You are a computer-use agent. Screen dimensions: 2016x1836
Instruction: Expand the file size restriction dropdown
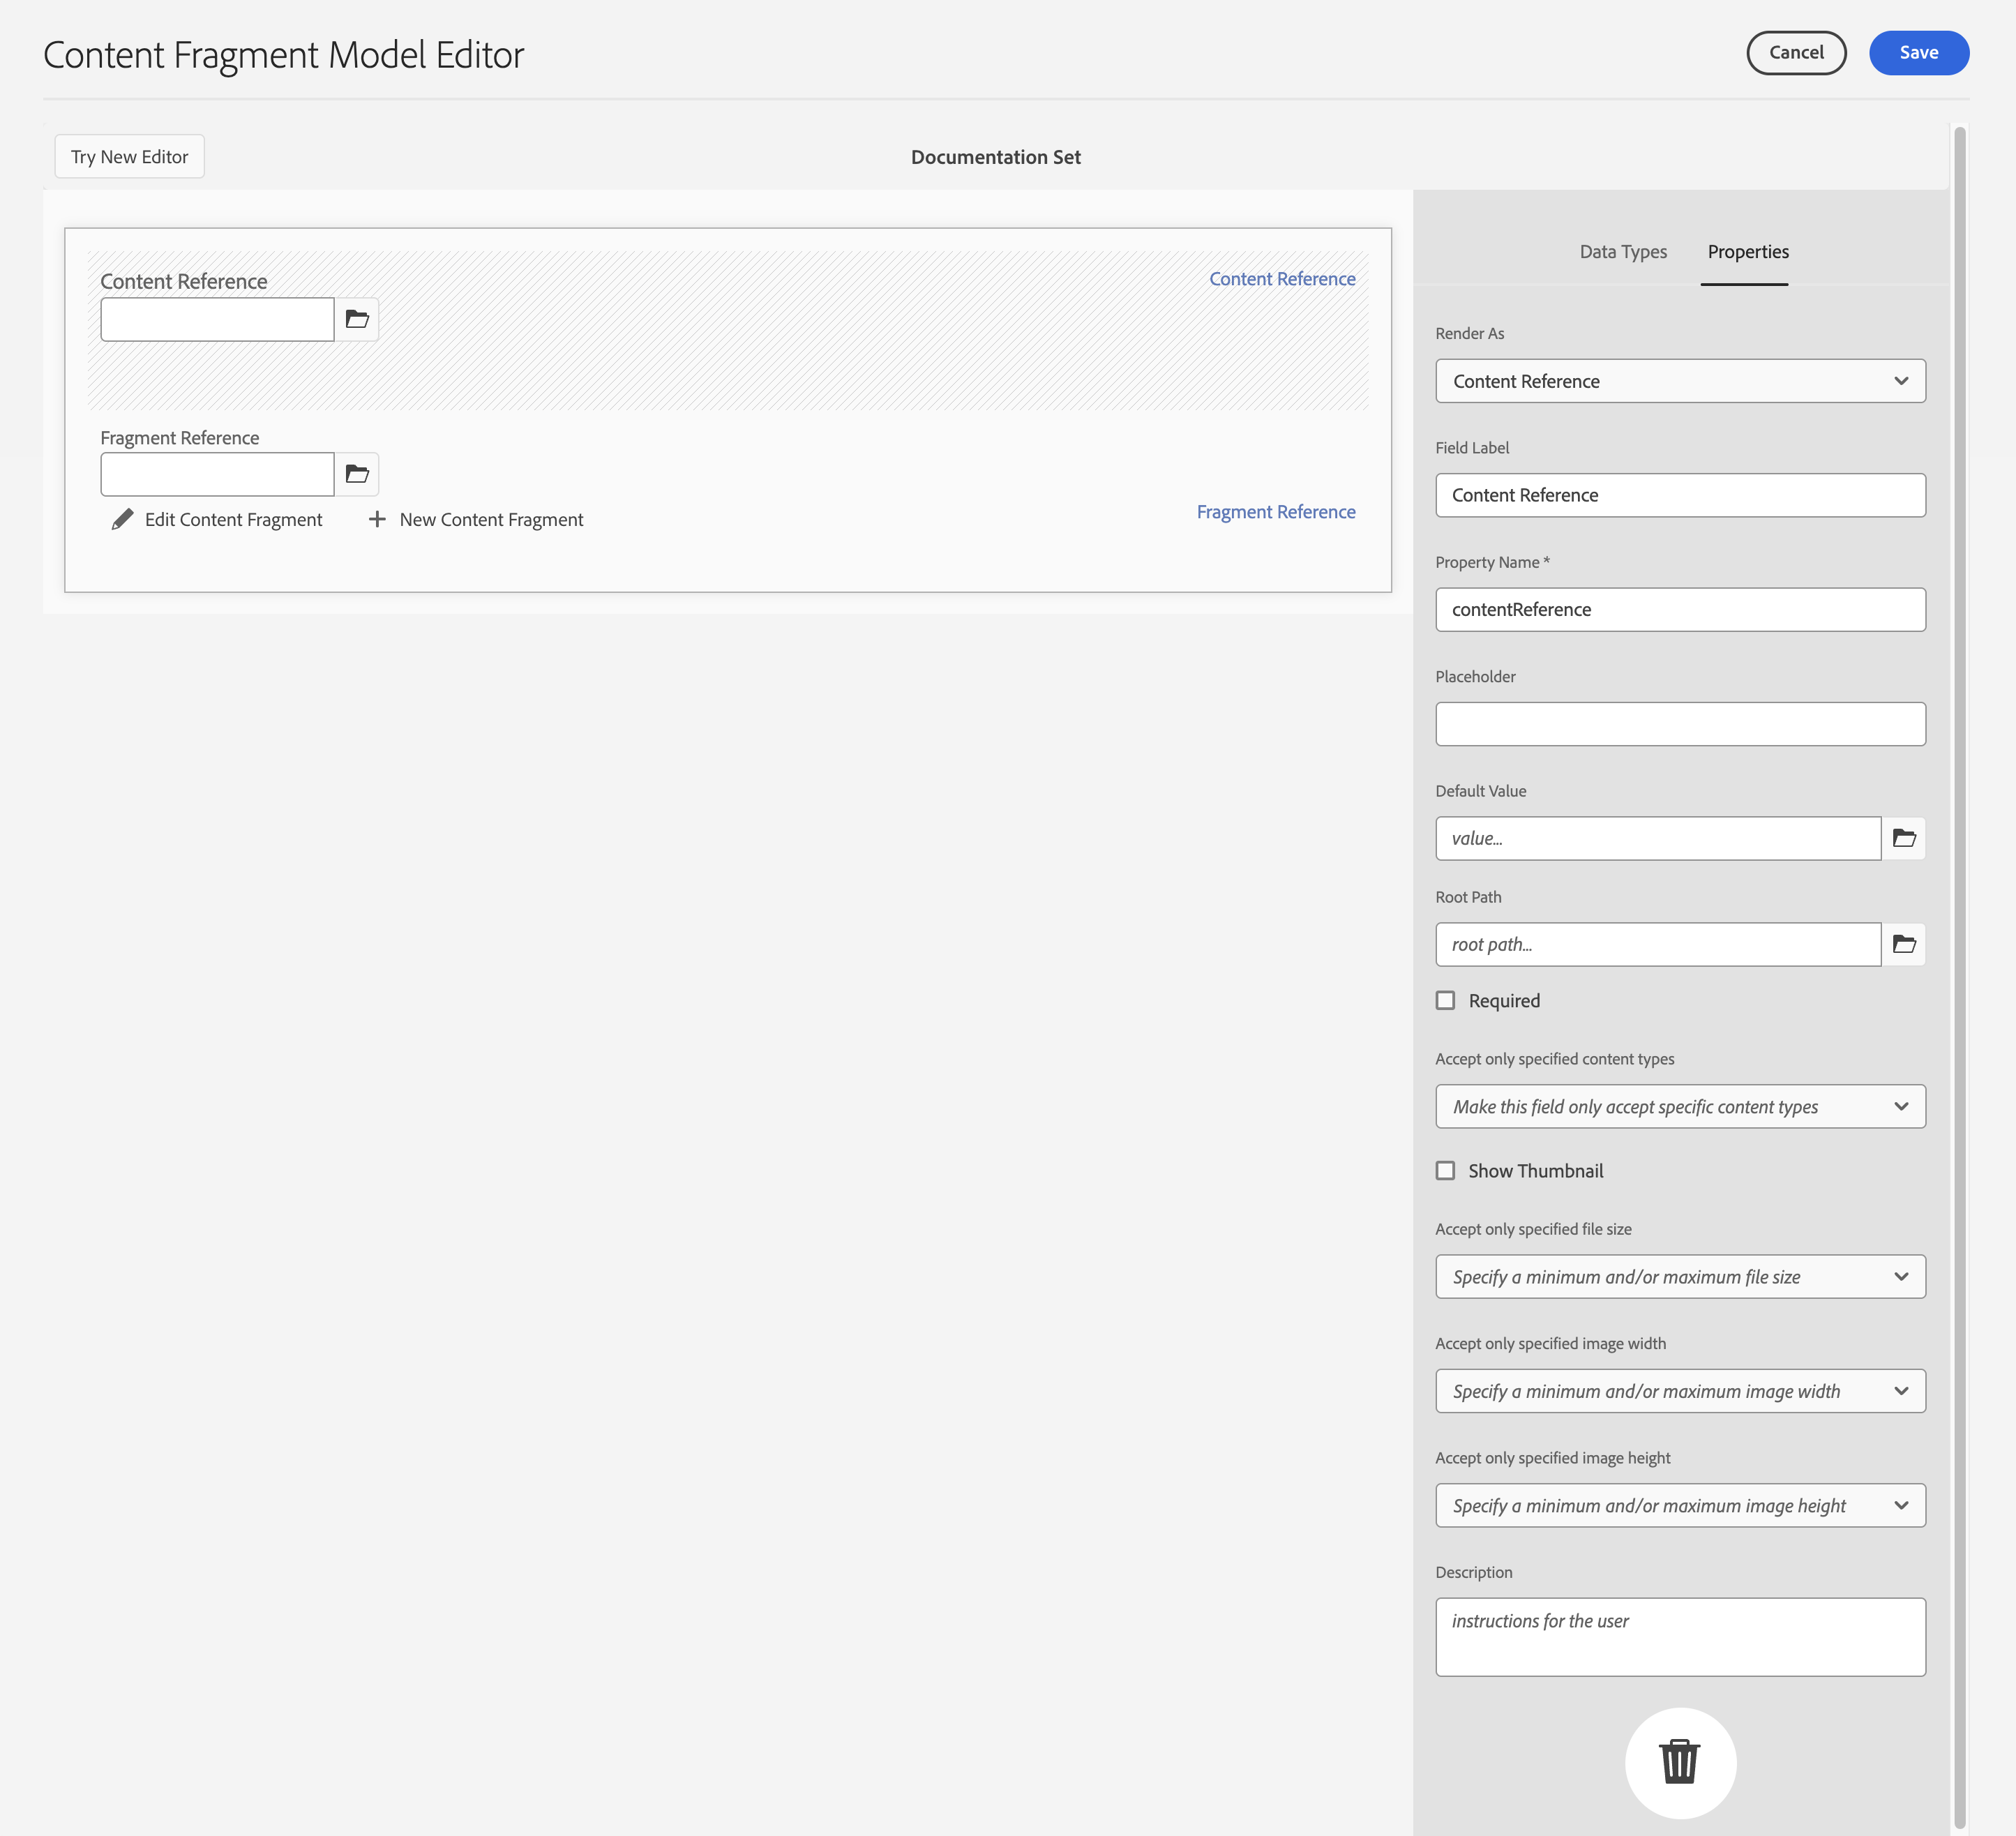point(1680,1276)
